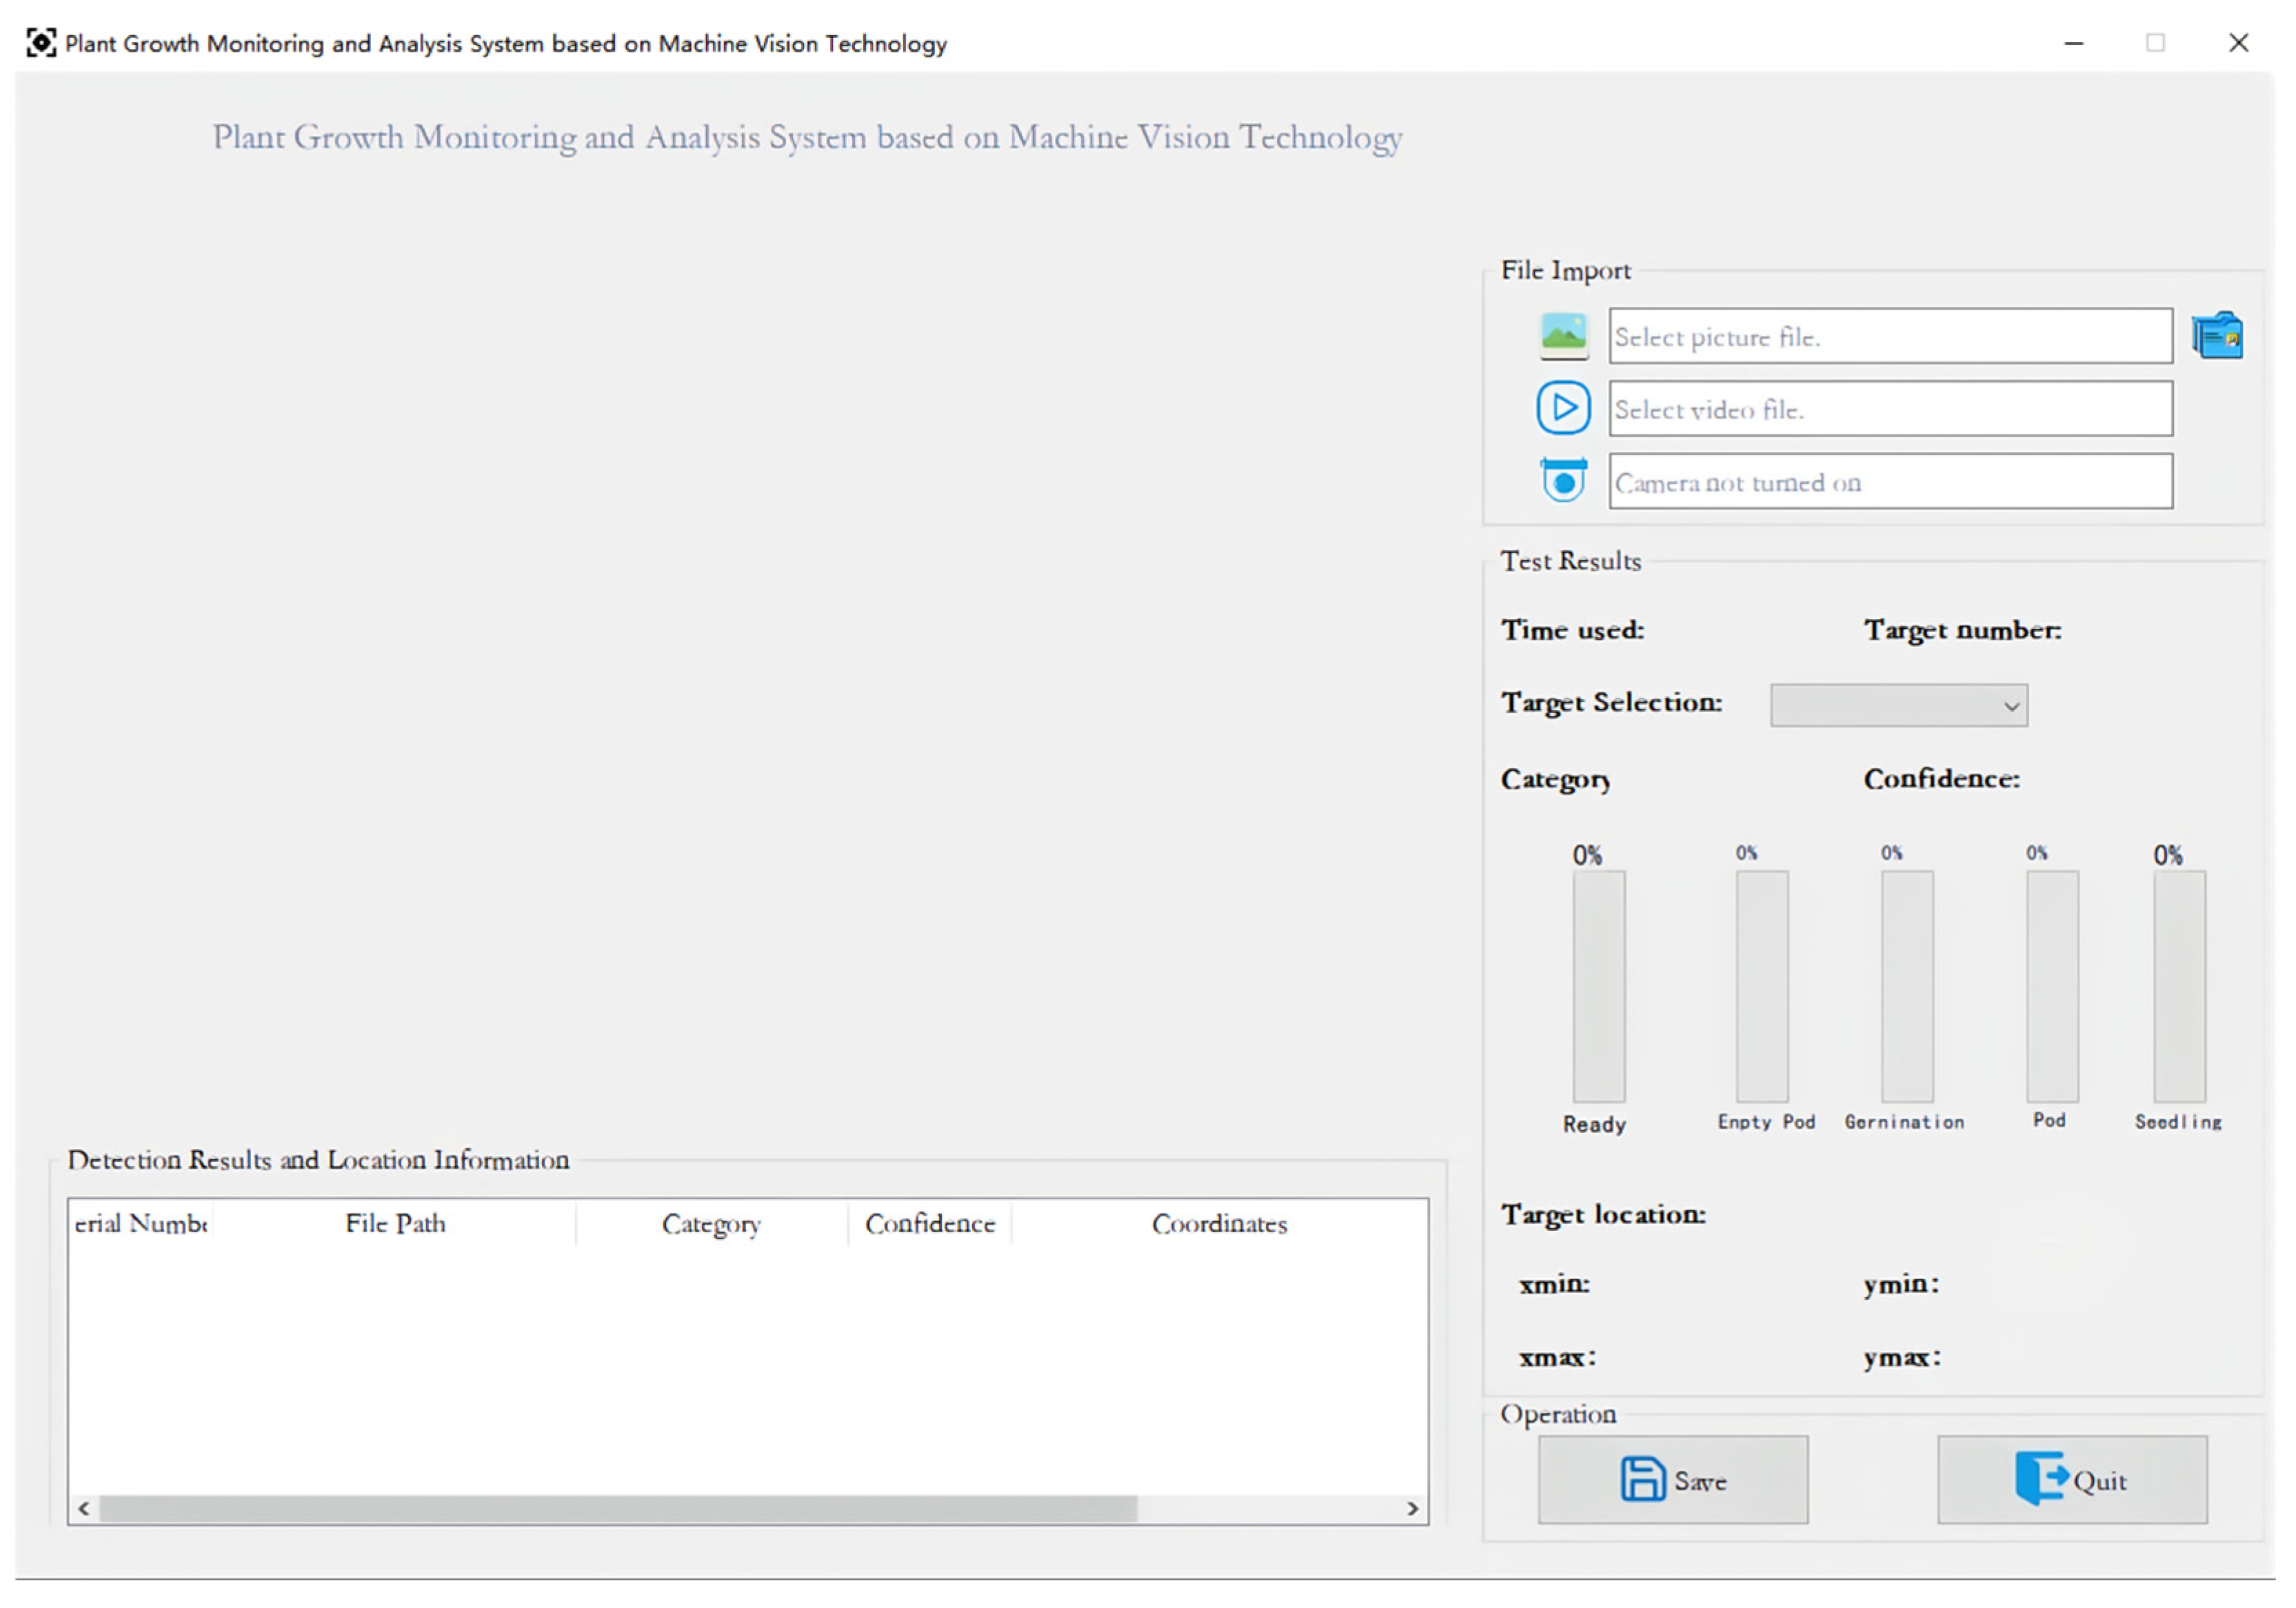Screen dimensions: 2296x1608
Task: Click the Select video file field
Action: pos(1890,409)
